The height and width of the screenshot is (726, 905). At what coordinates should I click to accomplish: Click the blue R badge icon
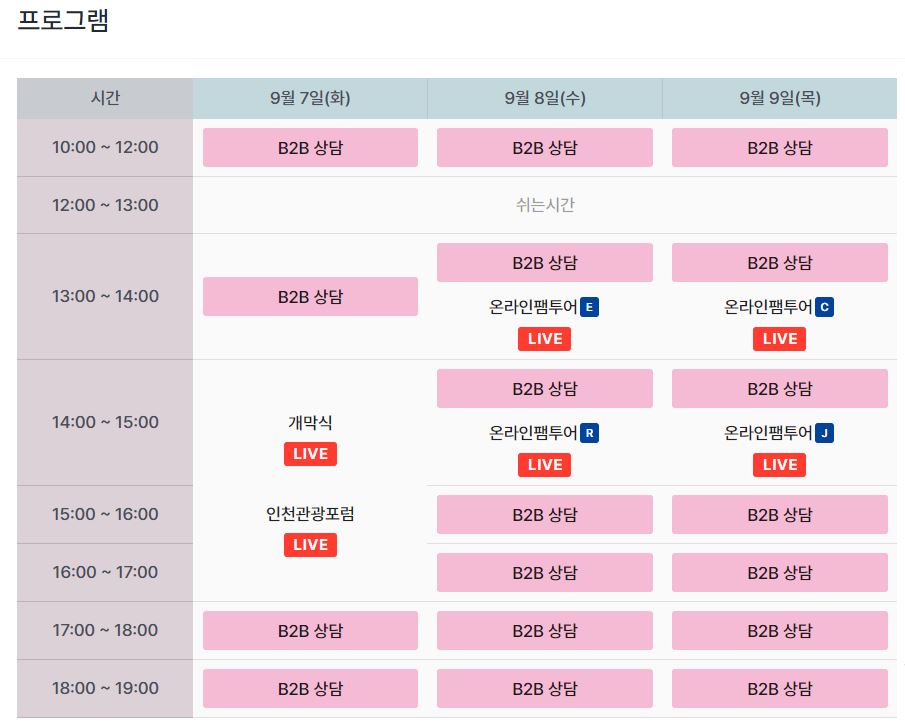tap(589, 433)
